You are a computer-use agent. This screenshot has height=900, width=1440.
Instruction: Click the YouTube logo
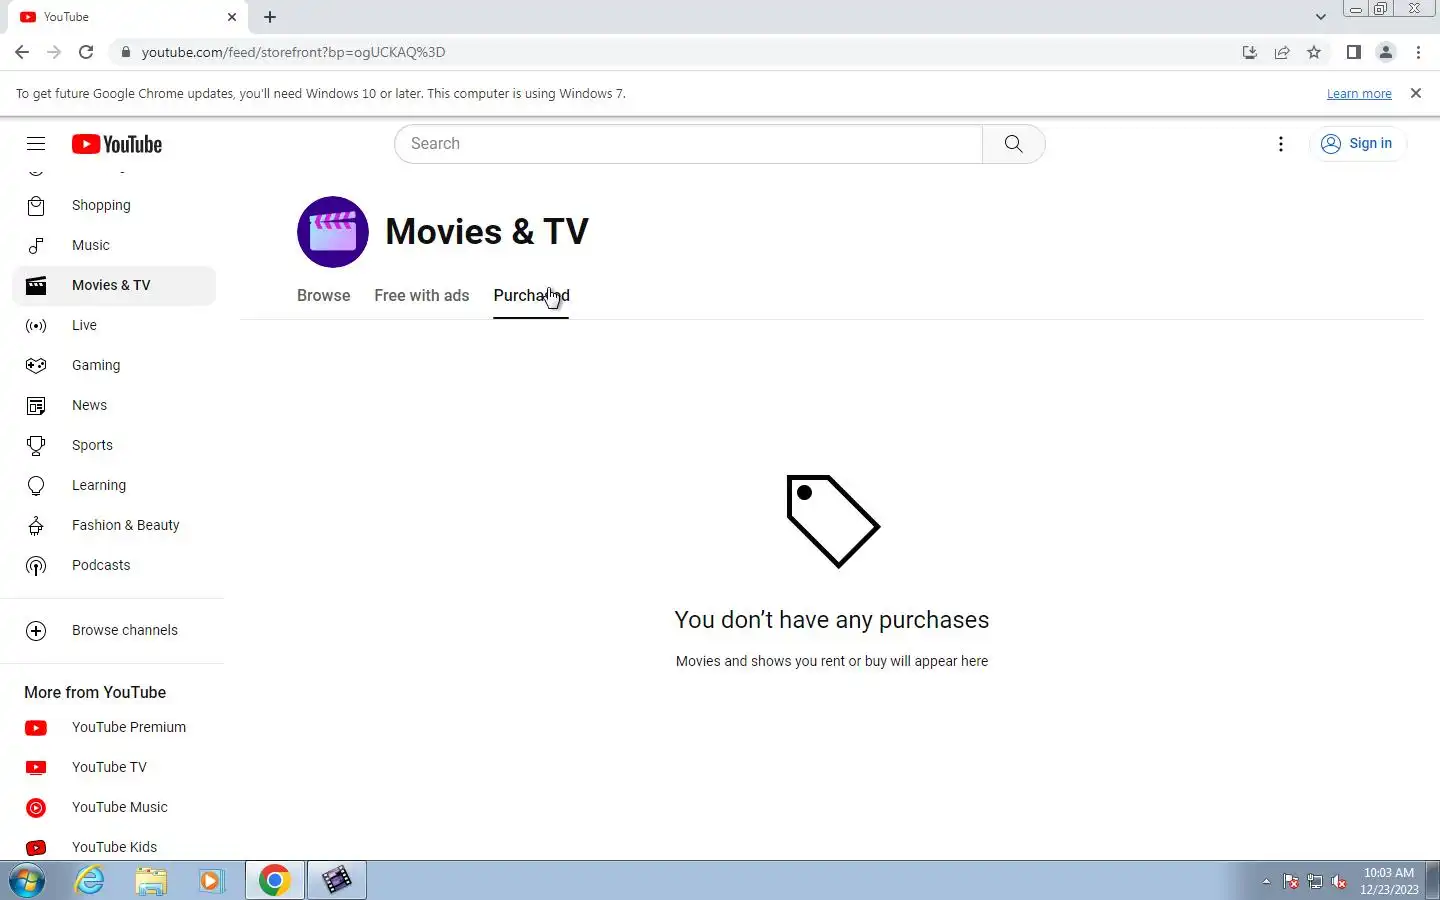(117, 144)
